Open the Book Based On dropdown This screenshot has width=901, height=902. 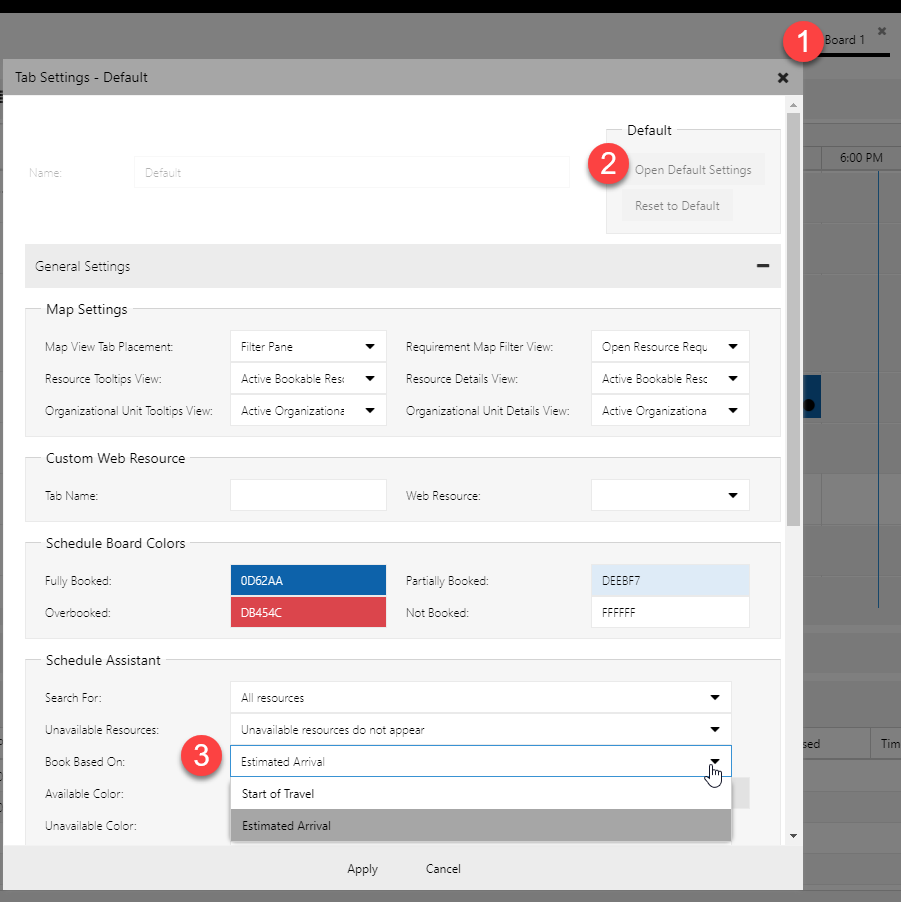(x=715, y=761)
